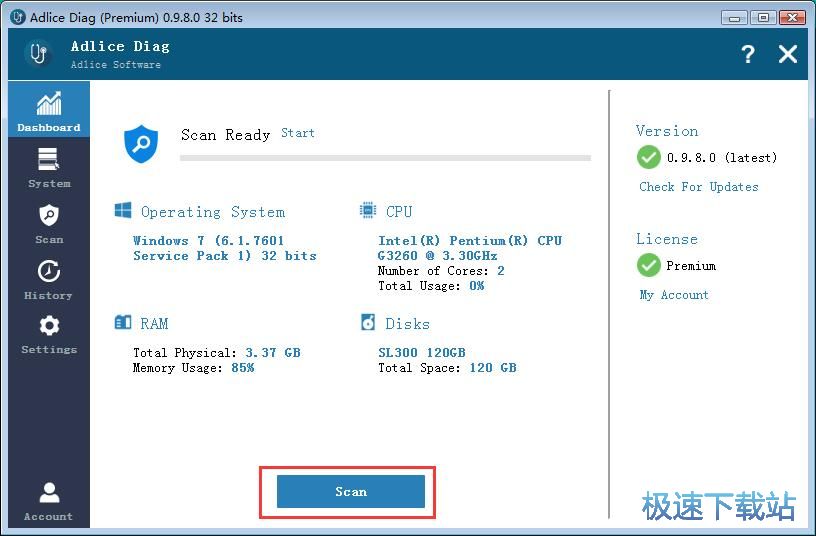816x536 pixels.
Task: Click the green checkmark beside version 0.9.8.0
Action: (x=648, y=157)
